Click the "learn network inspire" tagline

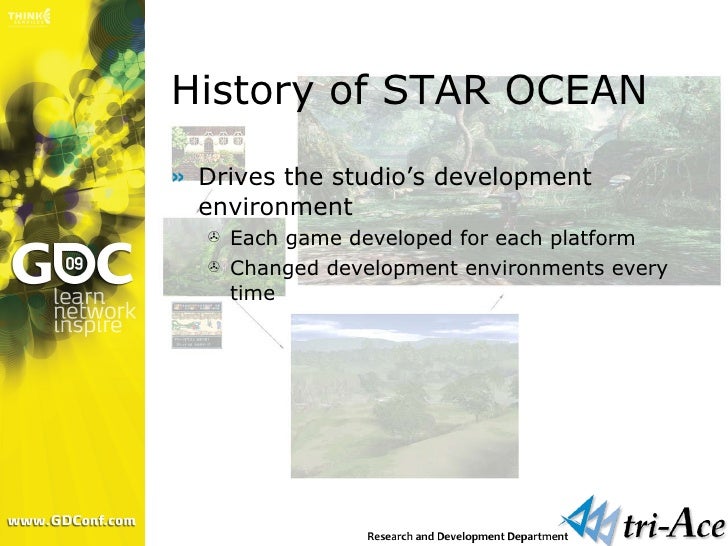pos(94,311)
